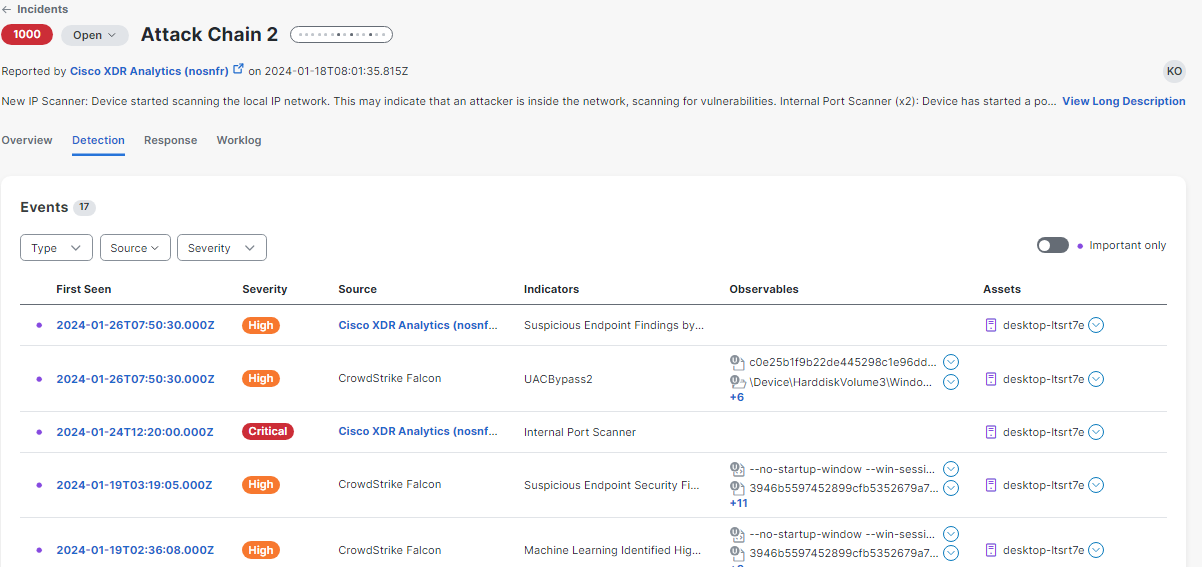The width and height of the screenshot is (1202, 567).
Task: Click the device icon in UACBypass2 row
Action: click(992, 379)
